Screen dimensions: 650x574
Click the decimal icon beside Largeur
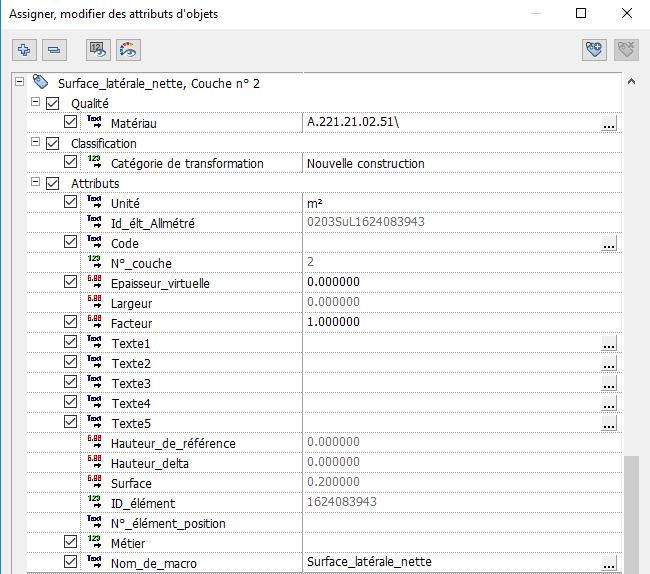pos(95,302)
